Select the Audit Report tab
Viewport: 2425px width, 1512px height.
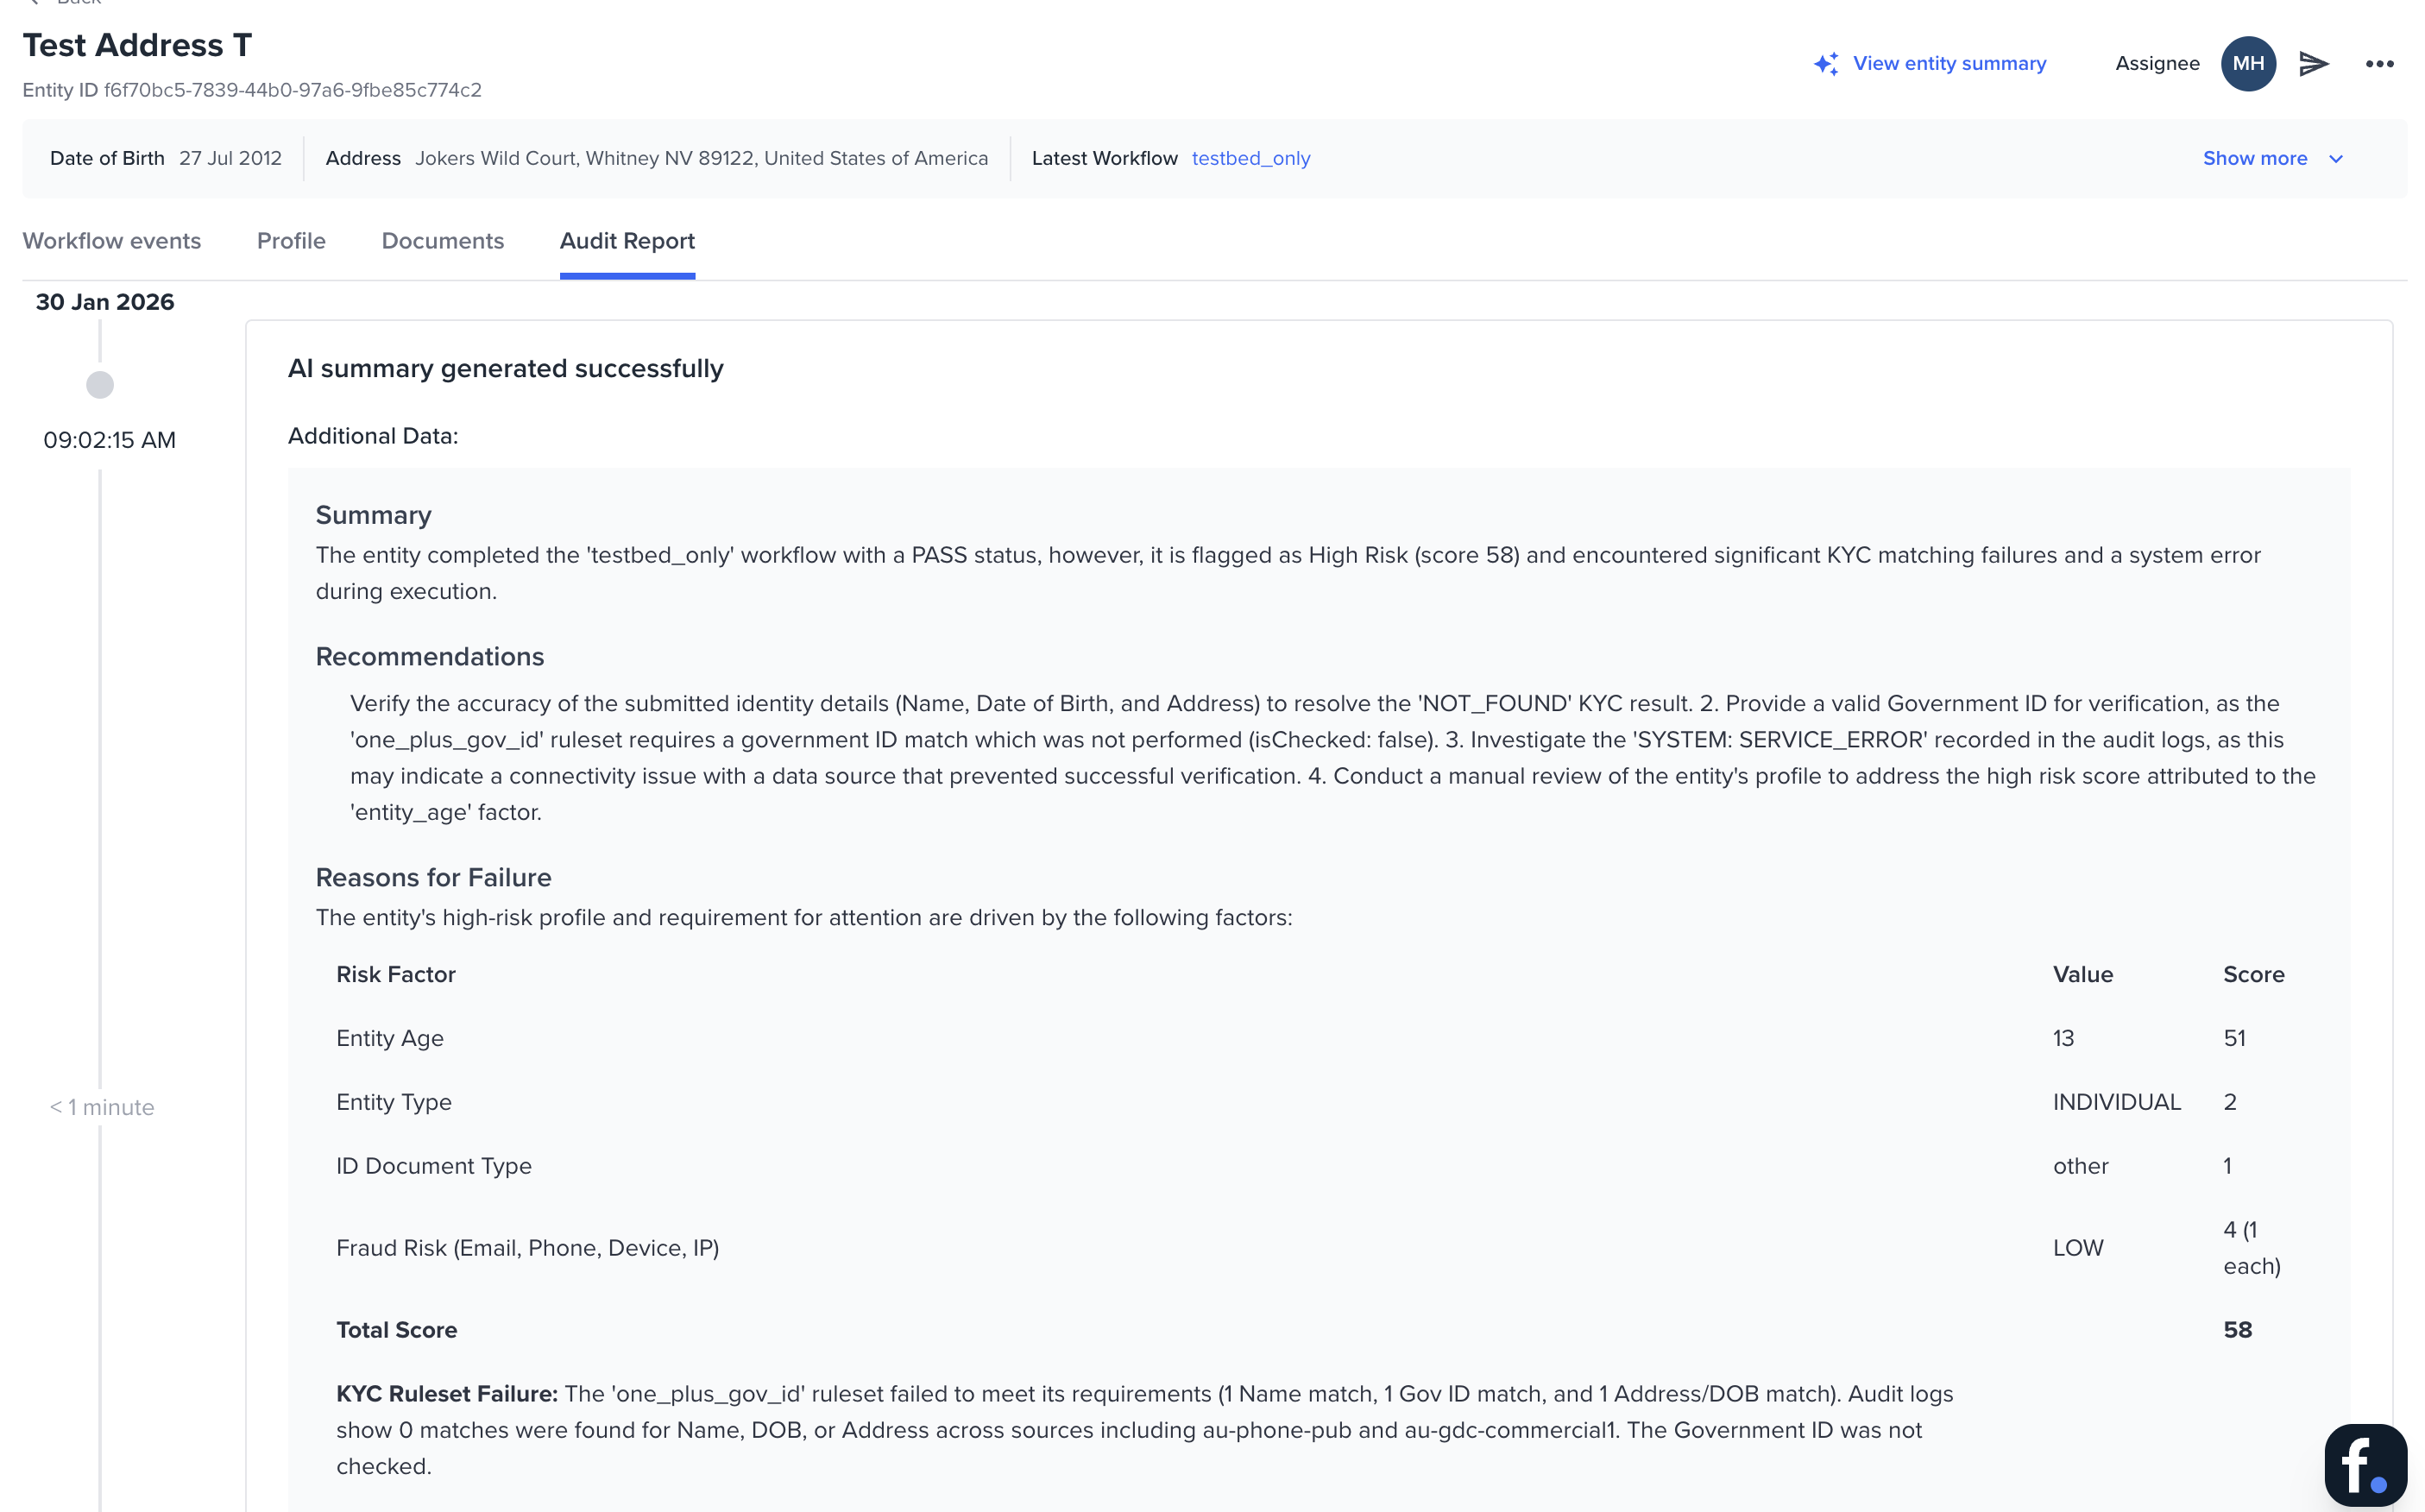point(627,241)
